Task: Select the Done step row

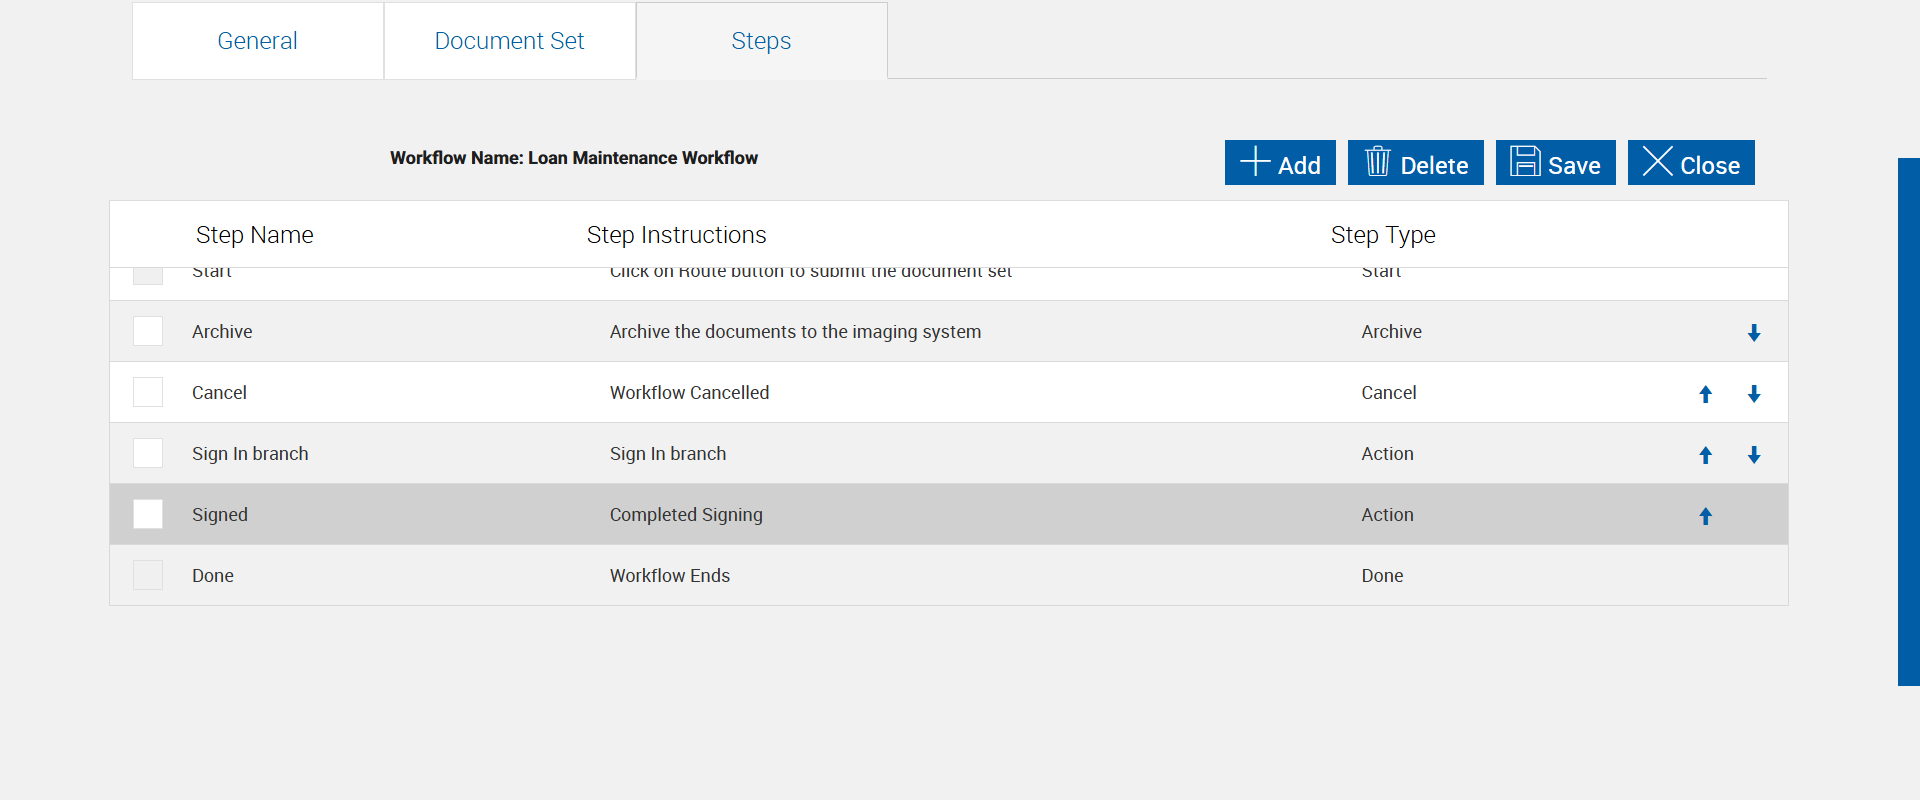Action: click(x=670, y=576)
